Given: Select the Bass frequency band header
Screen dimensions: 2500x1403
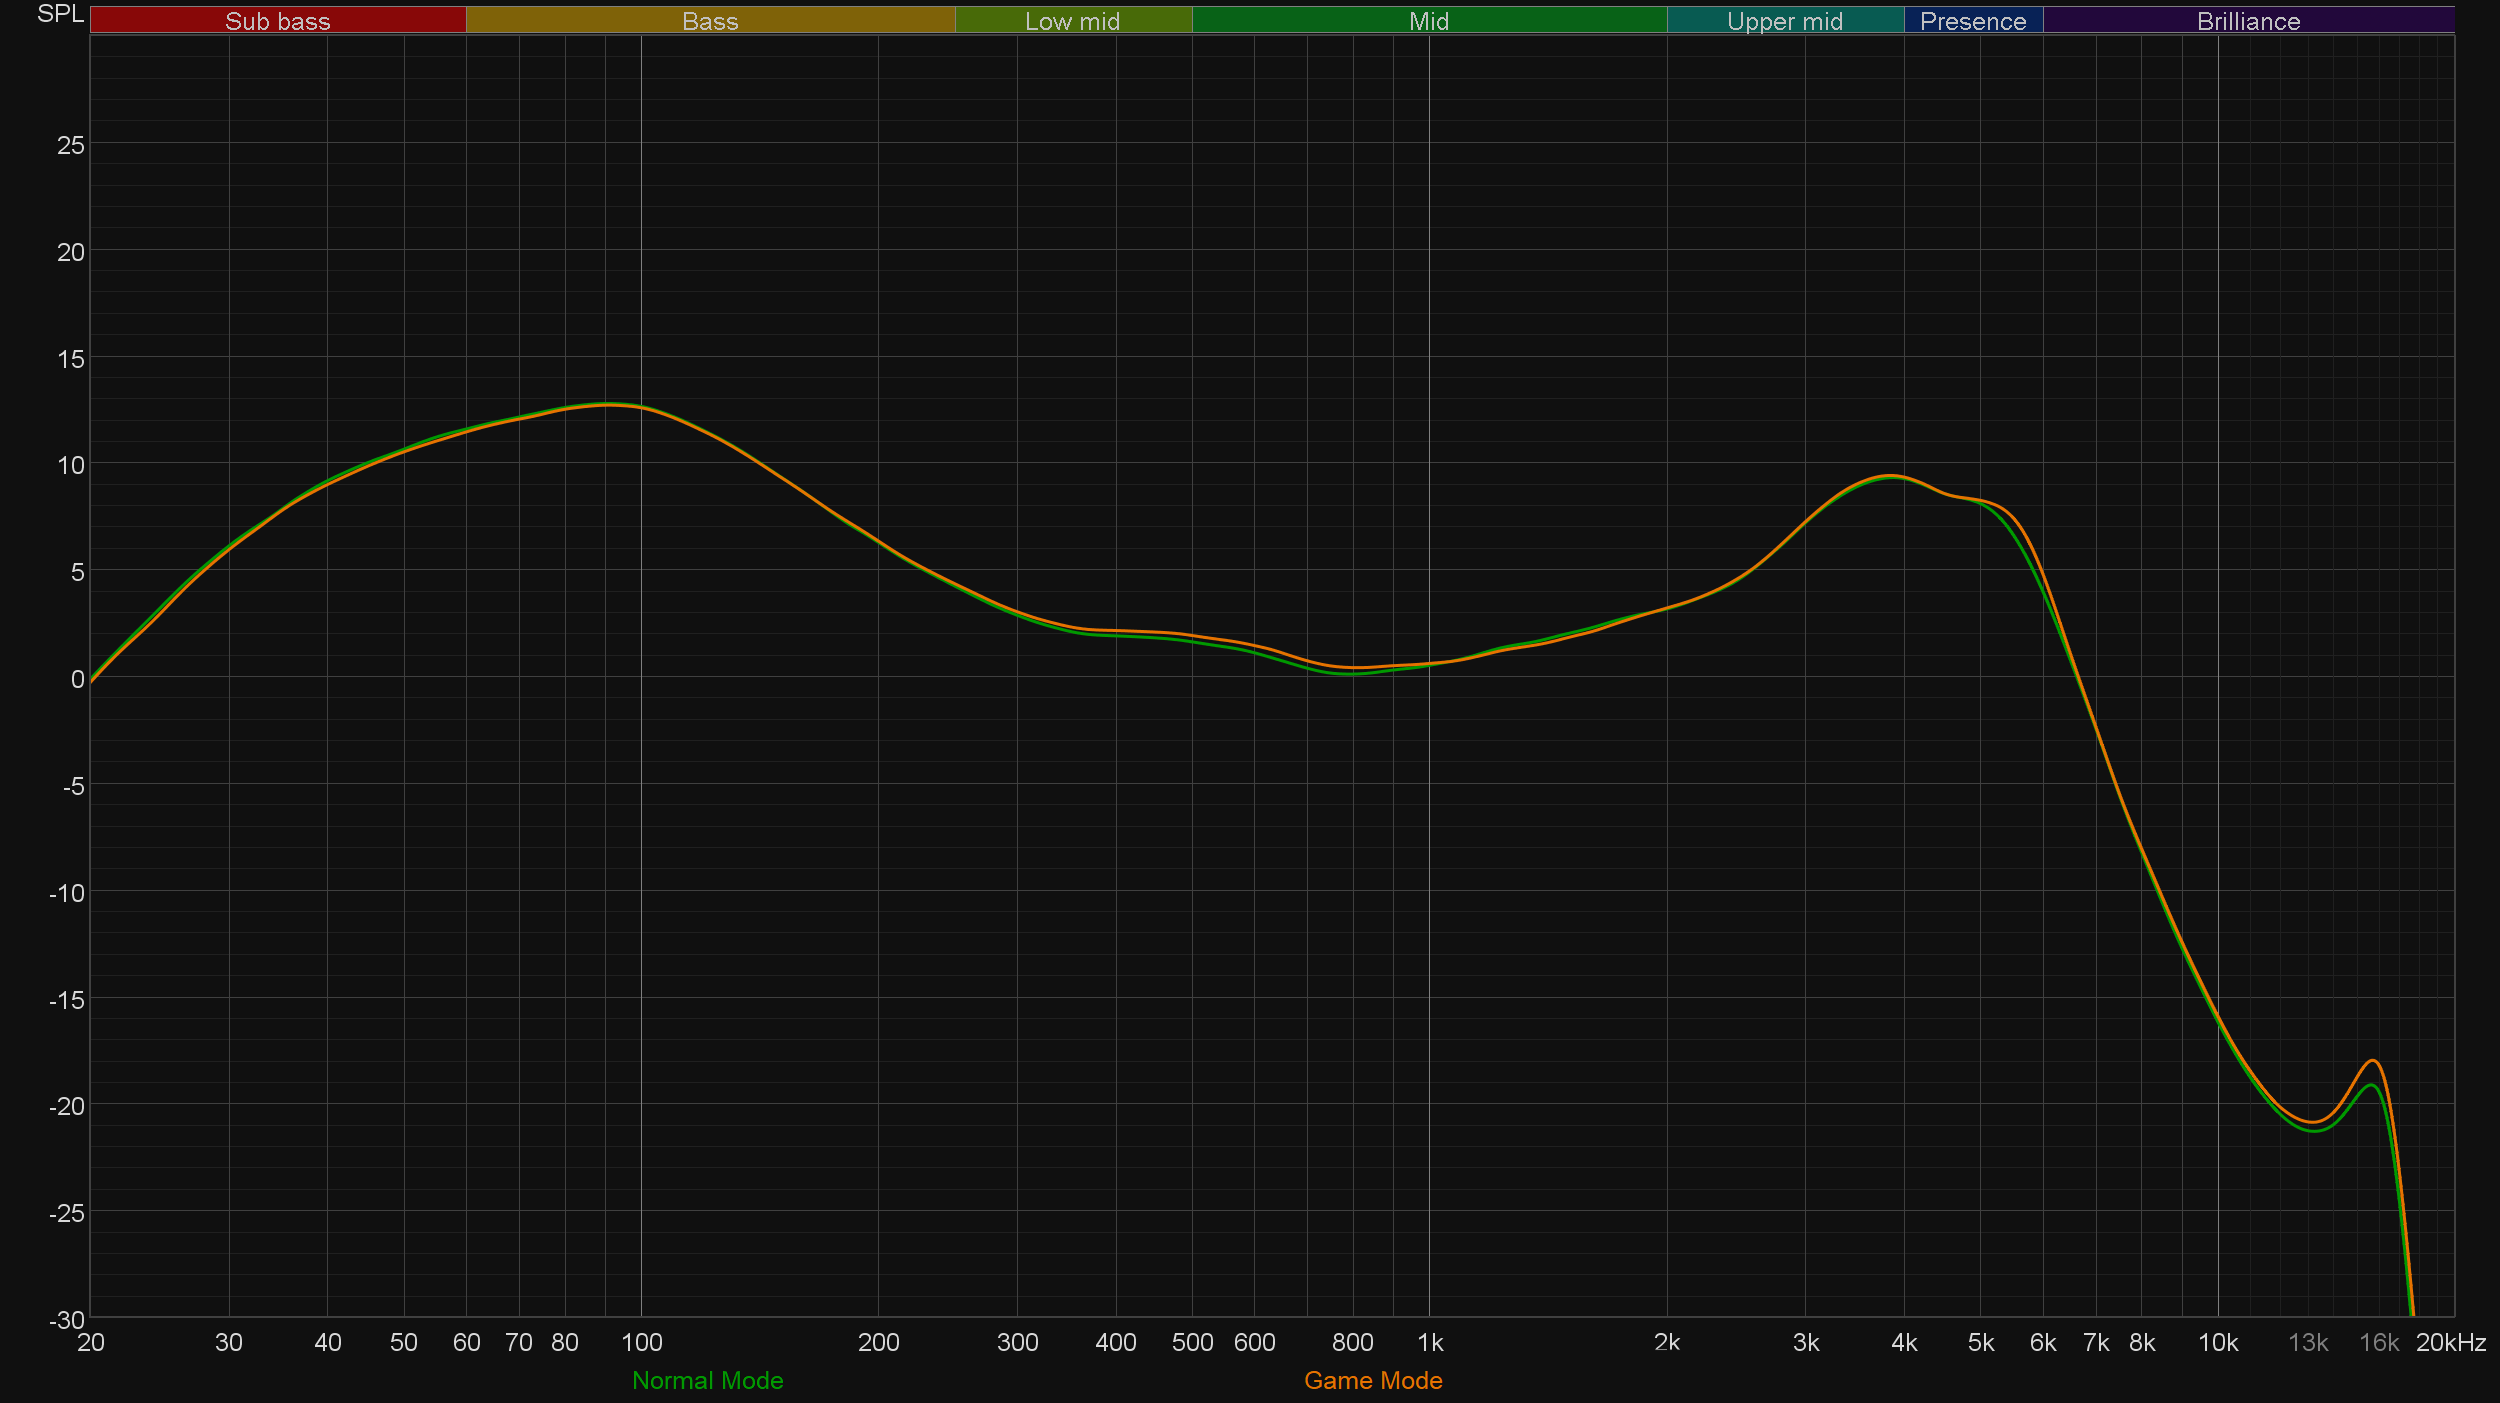Looking at the screenshot, I should tap(710, 21).
